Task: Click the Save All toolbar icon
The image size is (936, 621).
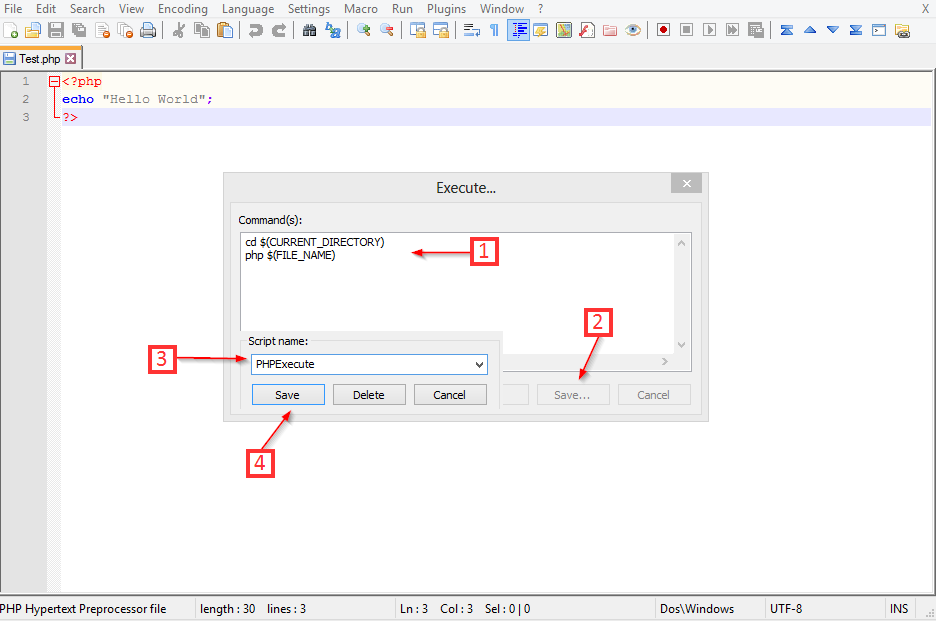Action: pos(79,30)
